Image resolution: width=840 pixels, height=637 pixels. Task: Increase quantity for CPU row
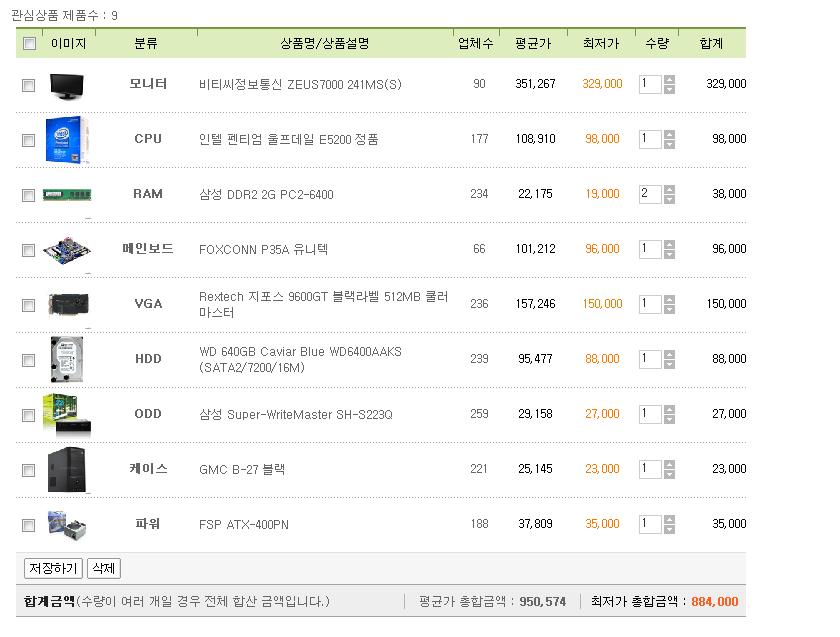669,134
